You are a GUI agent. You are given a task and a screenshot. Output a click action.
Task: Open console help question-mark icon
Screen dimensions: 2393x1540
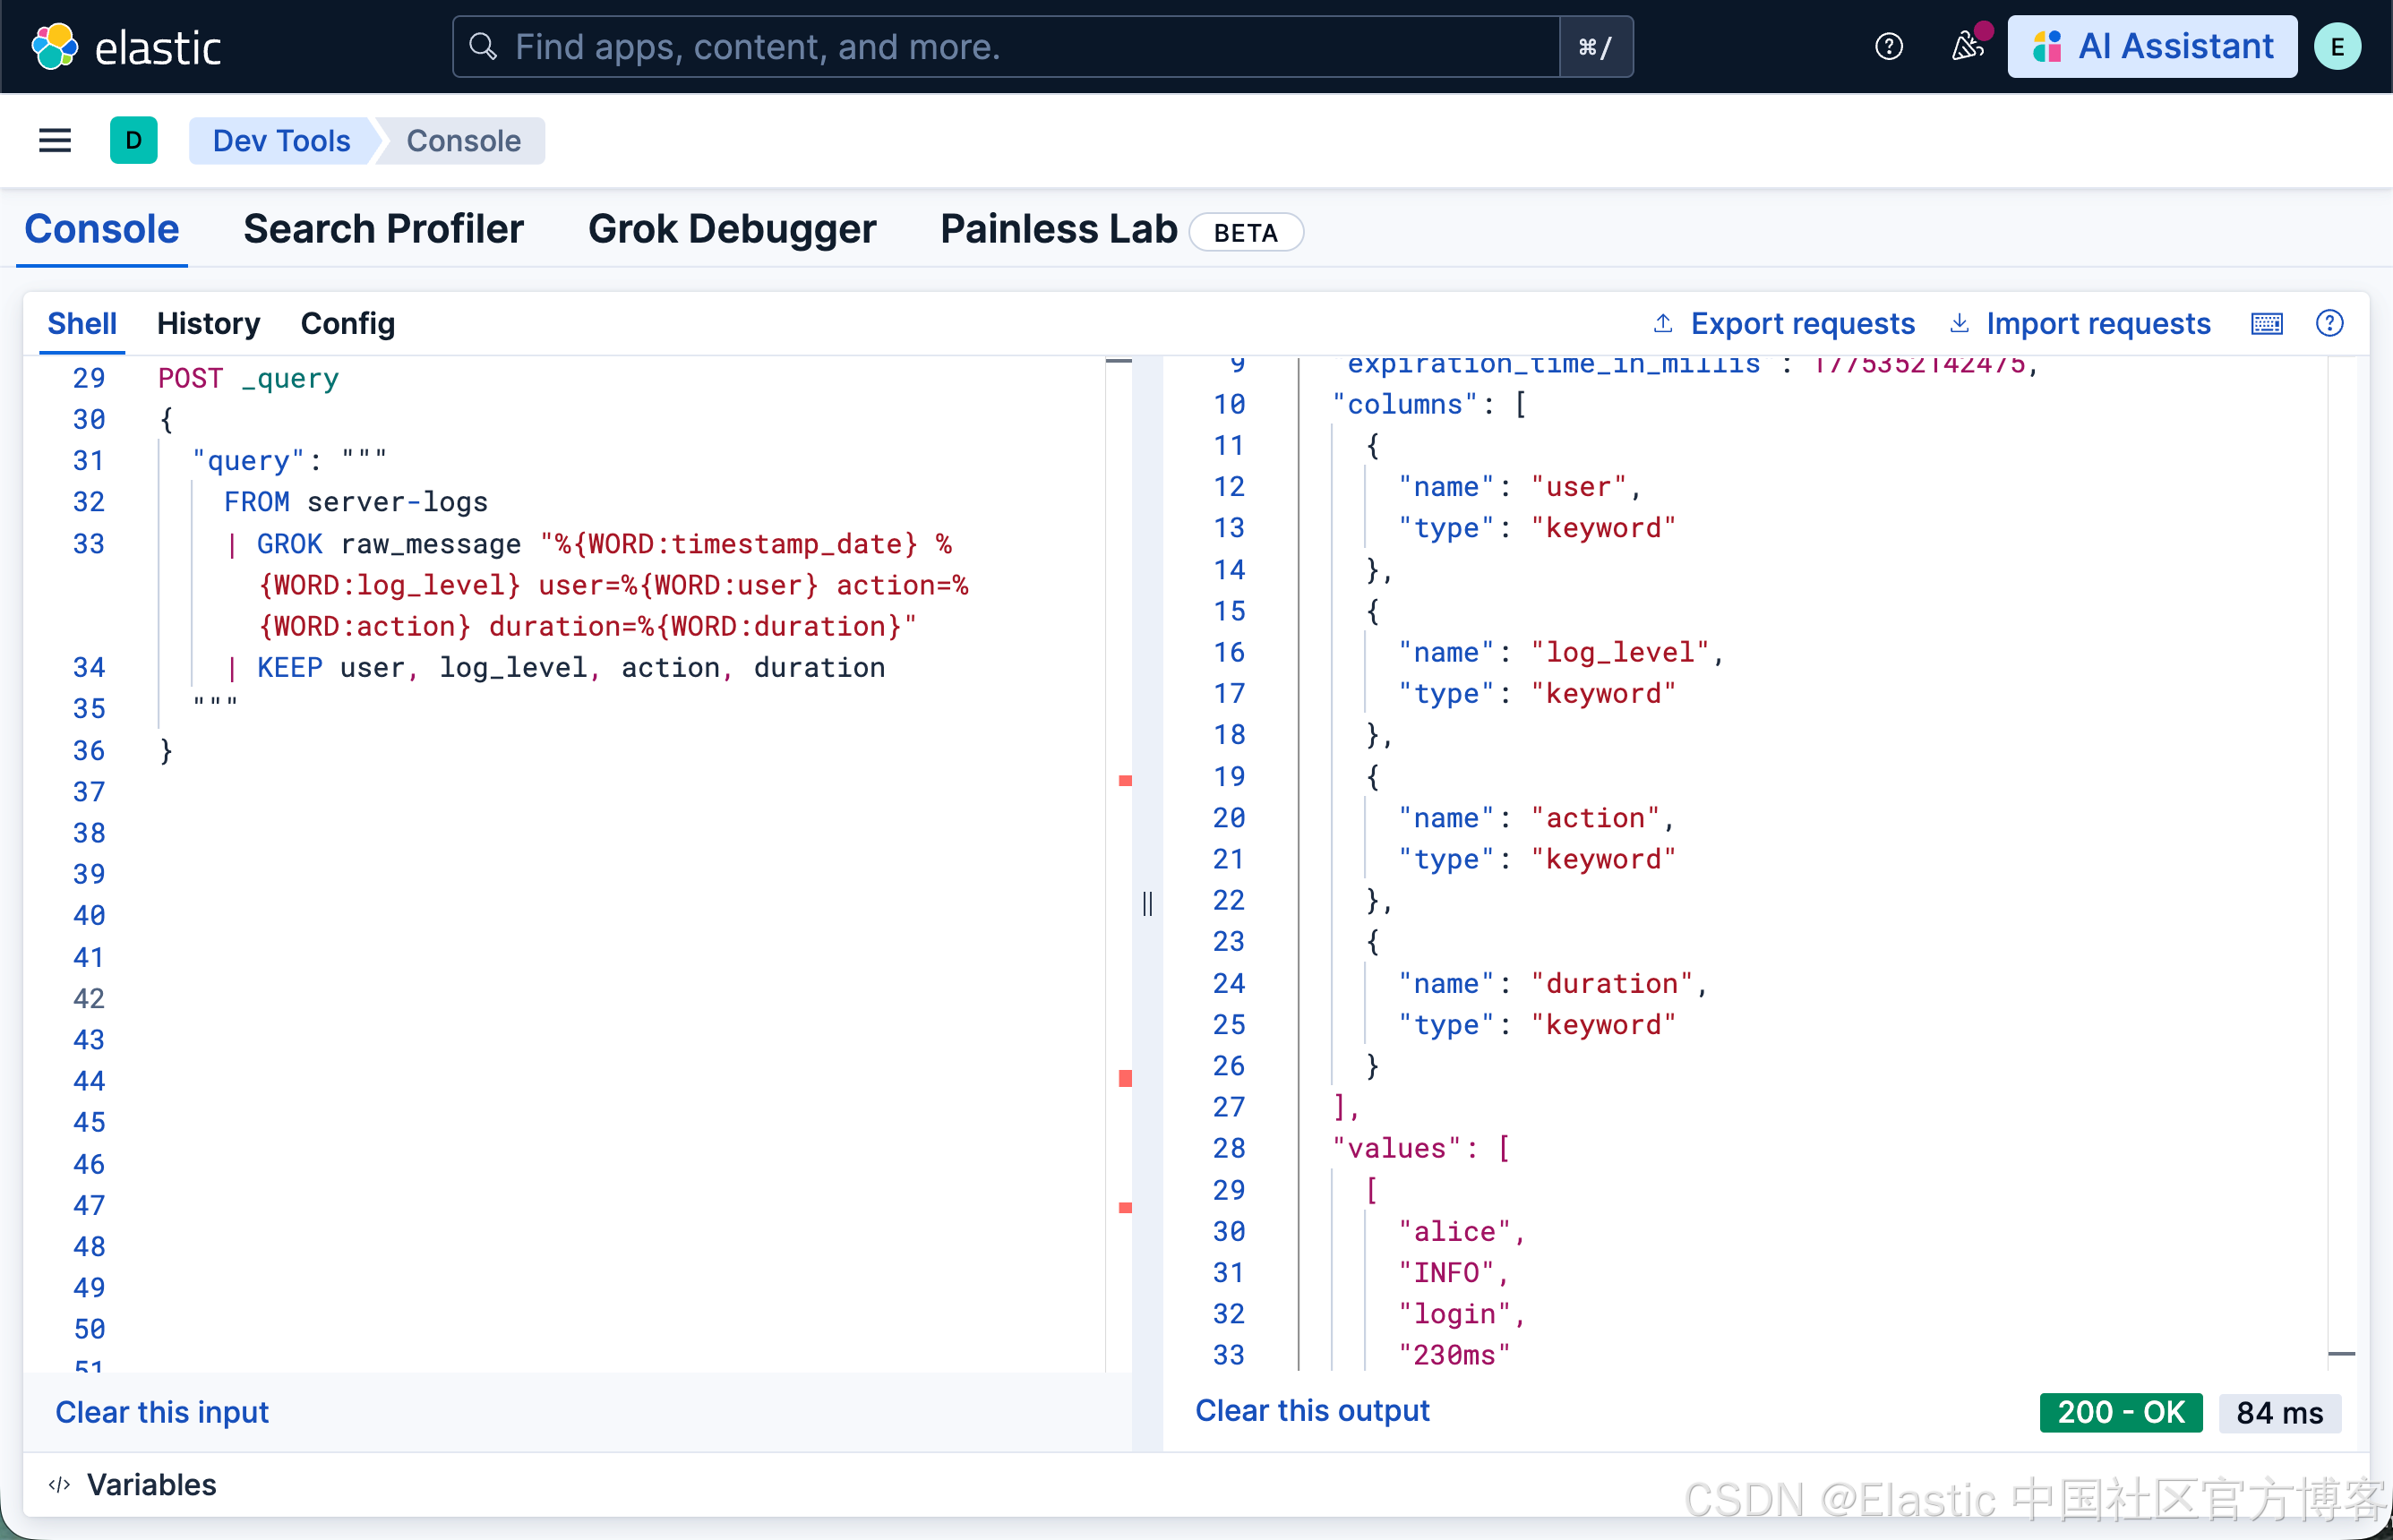coord(2329,324)
